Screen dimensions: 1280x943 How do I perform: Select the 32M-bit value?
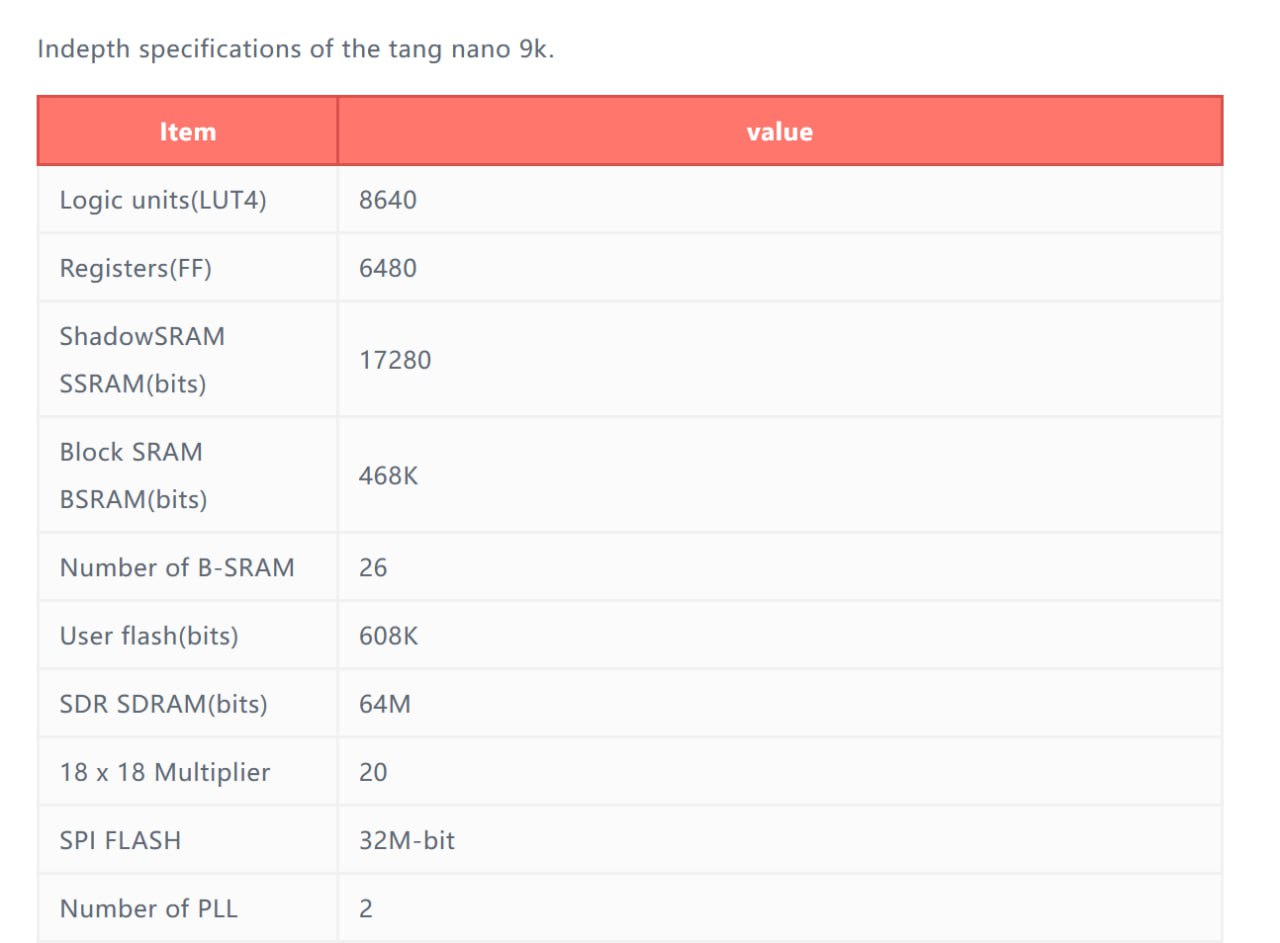(407, 840)
